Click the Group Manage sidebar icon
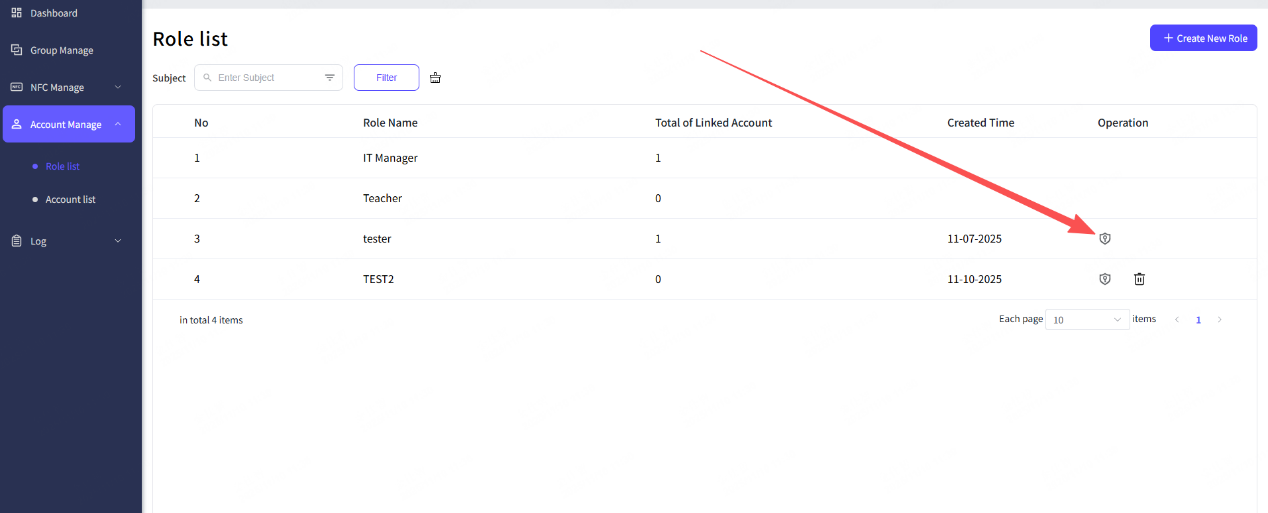This screenshot has width=1268, height=513. pos(16,50)
